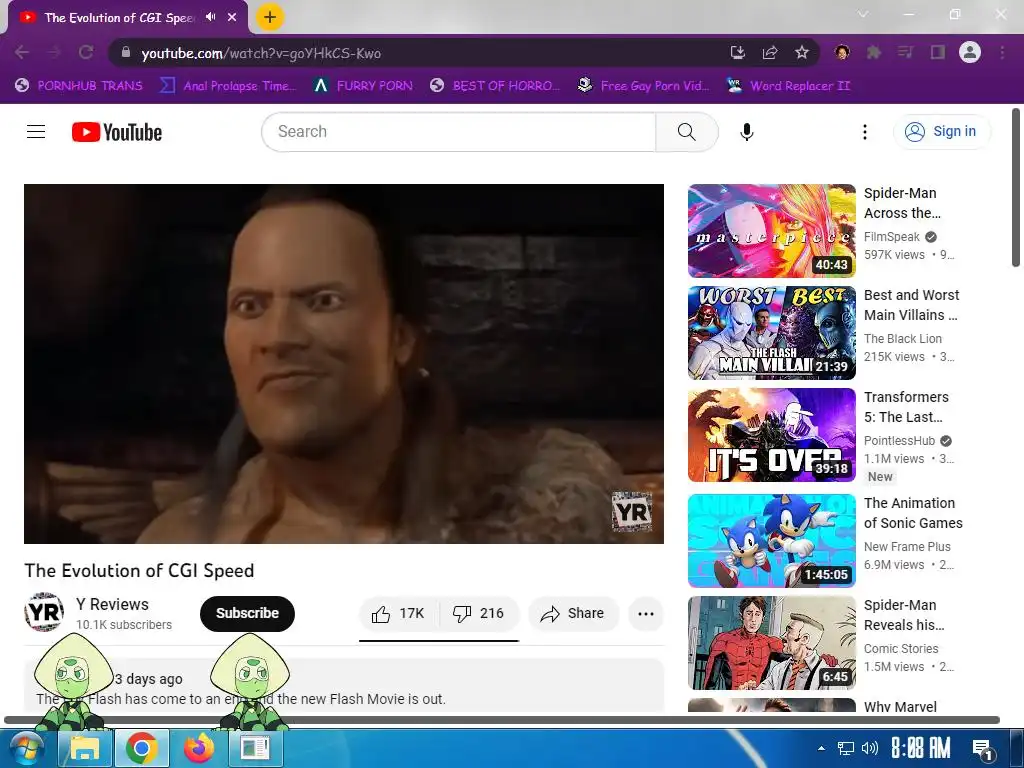Open the Y Reviews channel name link
This screenshot has width=1024, height=768.
(112, 604)
